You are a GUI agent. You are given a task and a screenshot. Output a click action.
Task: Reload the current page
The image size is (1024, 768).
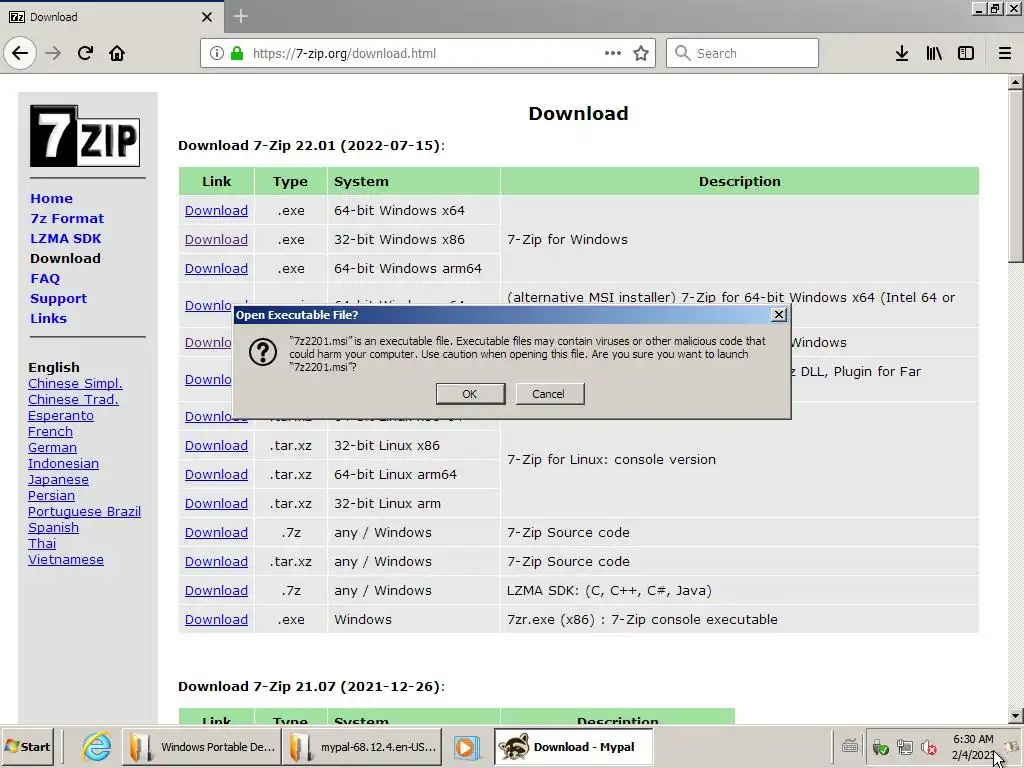point(85,53)
